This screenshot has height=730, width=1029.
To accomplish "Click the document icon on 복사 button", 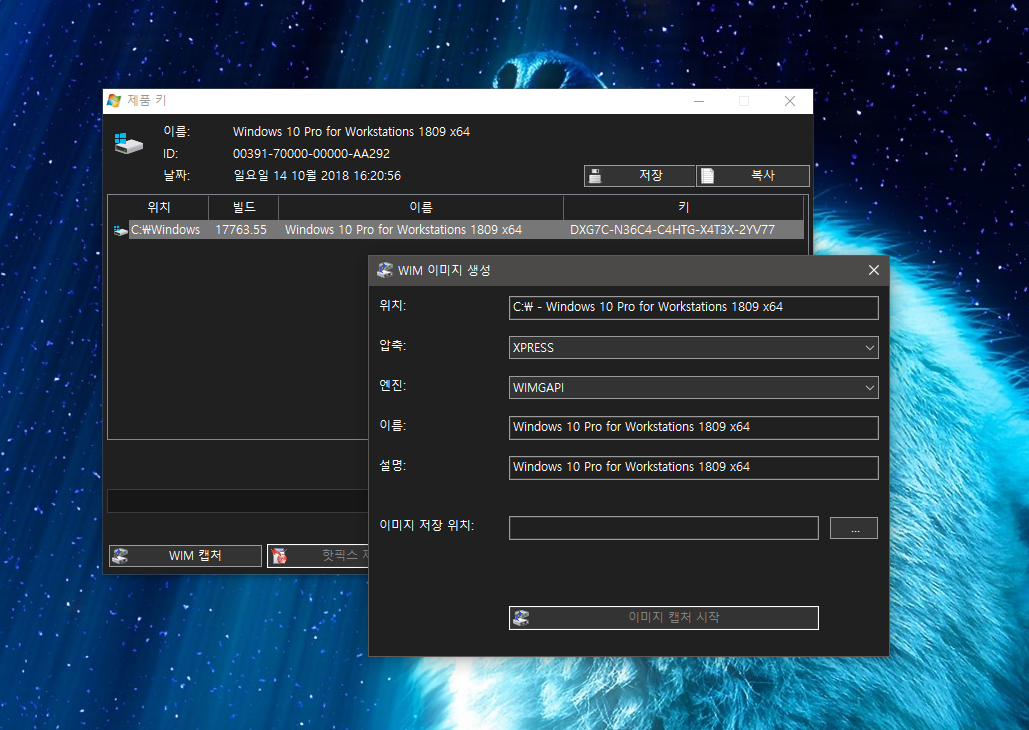I will [x=707, y=176].
